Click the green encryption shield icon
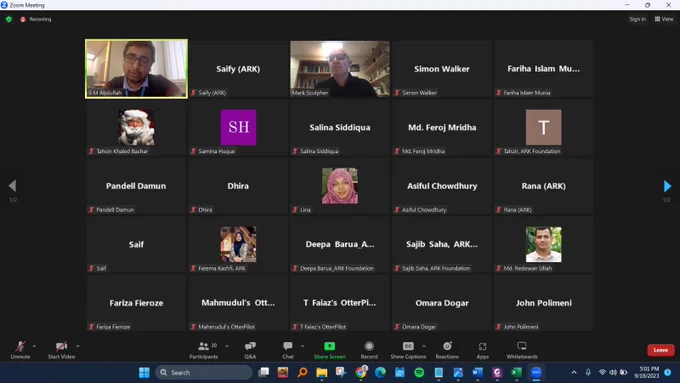 [x=9, y=19]
